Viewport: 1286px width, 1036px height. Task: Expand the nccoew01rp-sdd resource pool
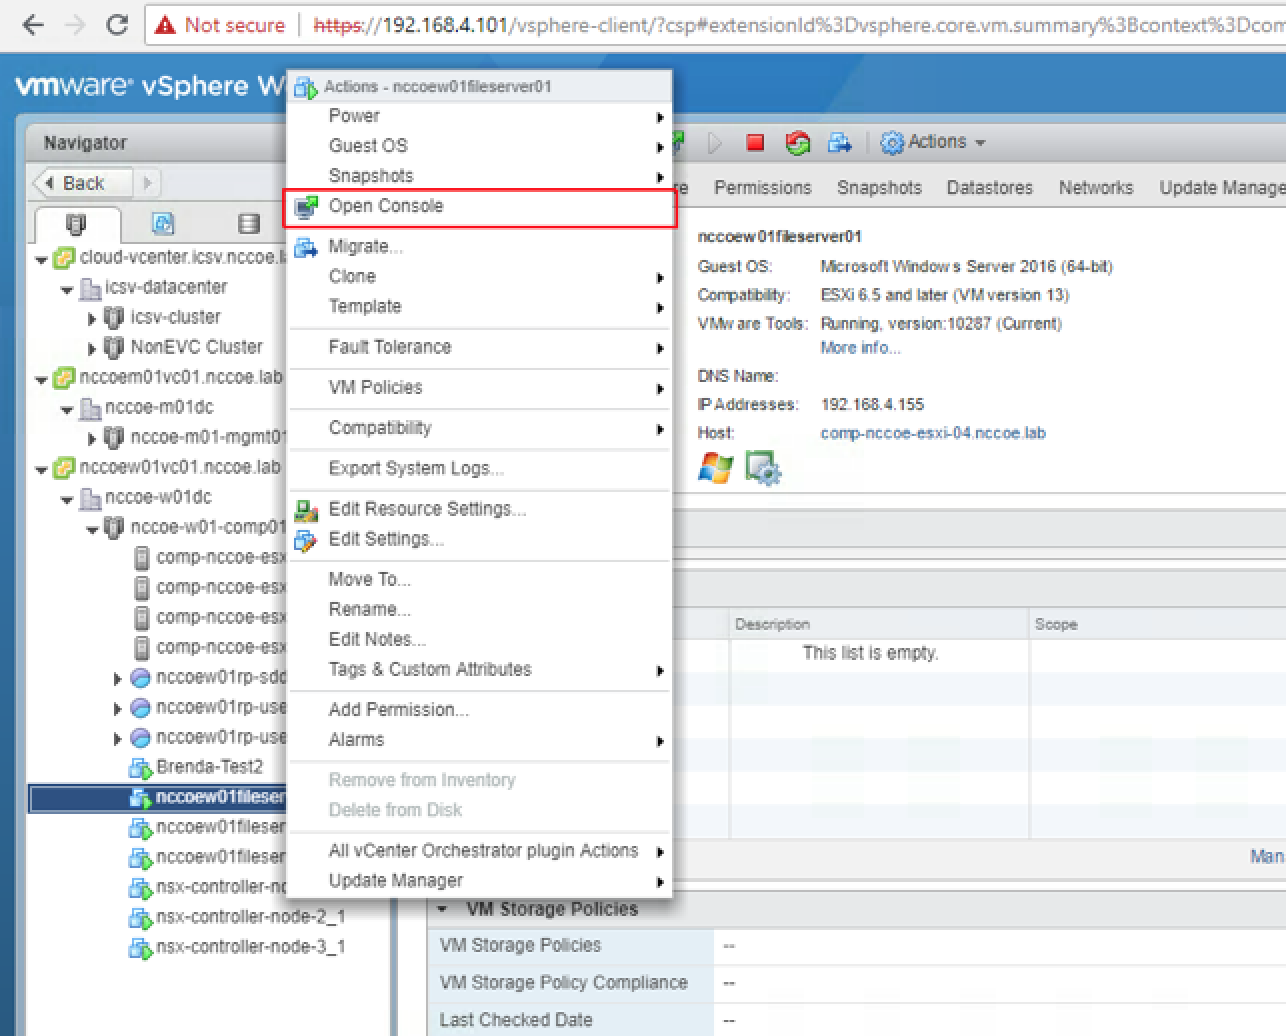(118, 679)
